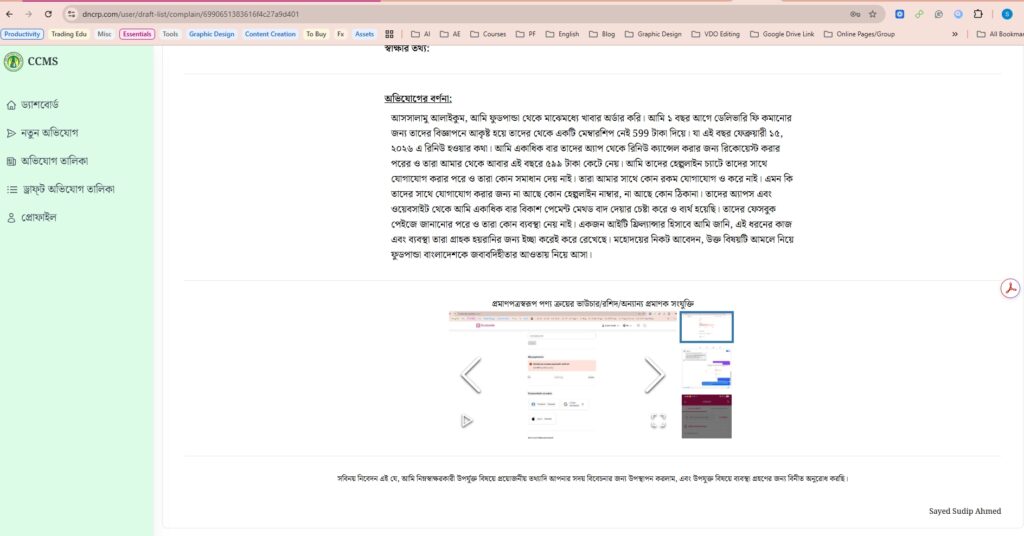Show the previous attachment image with left arrow
Viewport: 1024px width, 536px height.
click(470, 375)
